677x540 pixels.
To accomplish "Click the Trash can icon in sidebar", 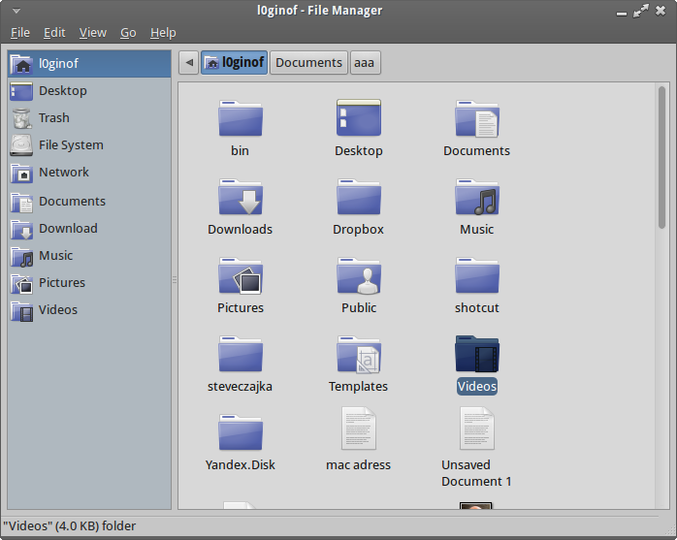I will coord(22,118).
